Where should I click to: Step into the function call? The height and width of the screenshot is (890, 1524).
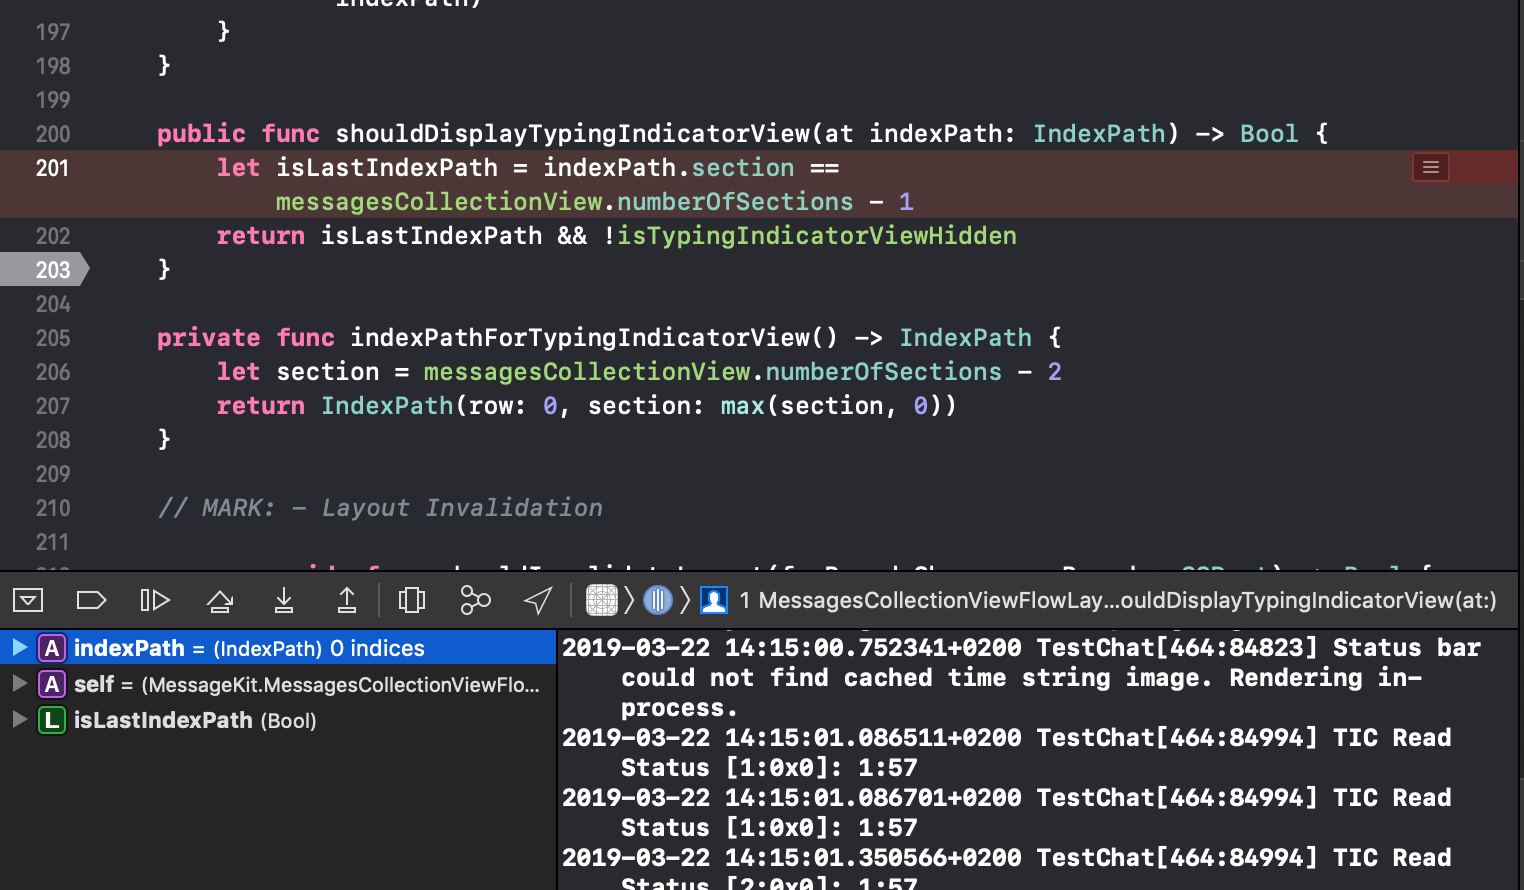(x=284, y=600)
